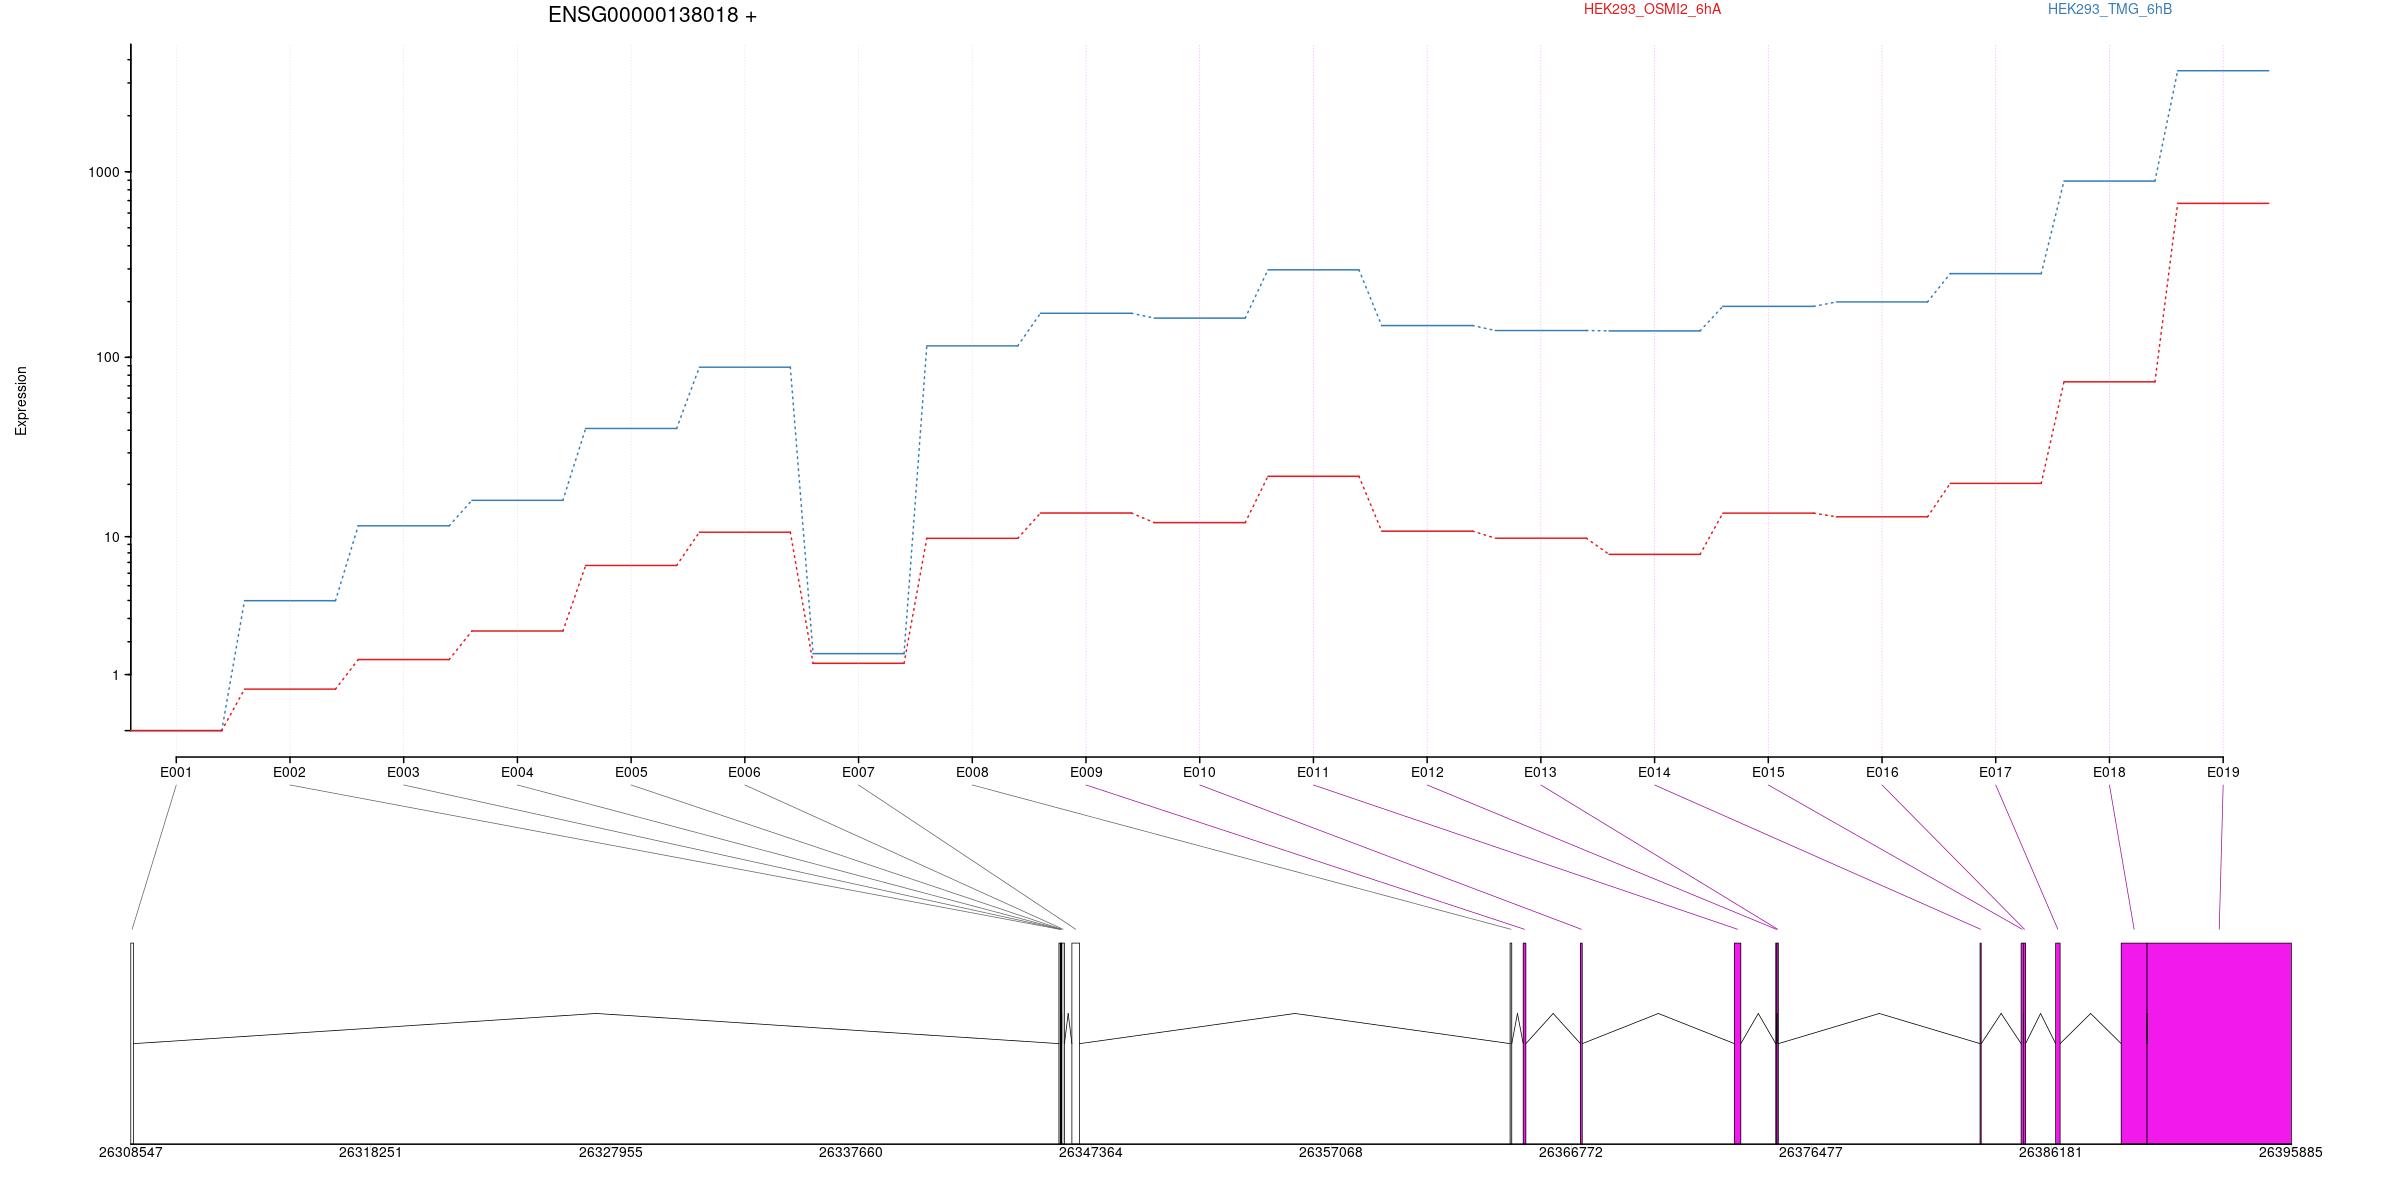This screenshot has height=1200, width=2400.
Task: Select exon label E009
Action: point(1086,772)
